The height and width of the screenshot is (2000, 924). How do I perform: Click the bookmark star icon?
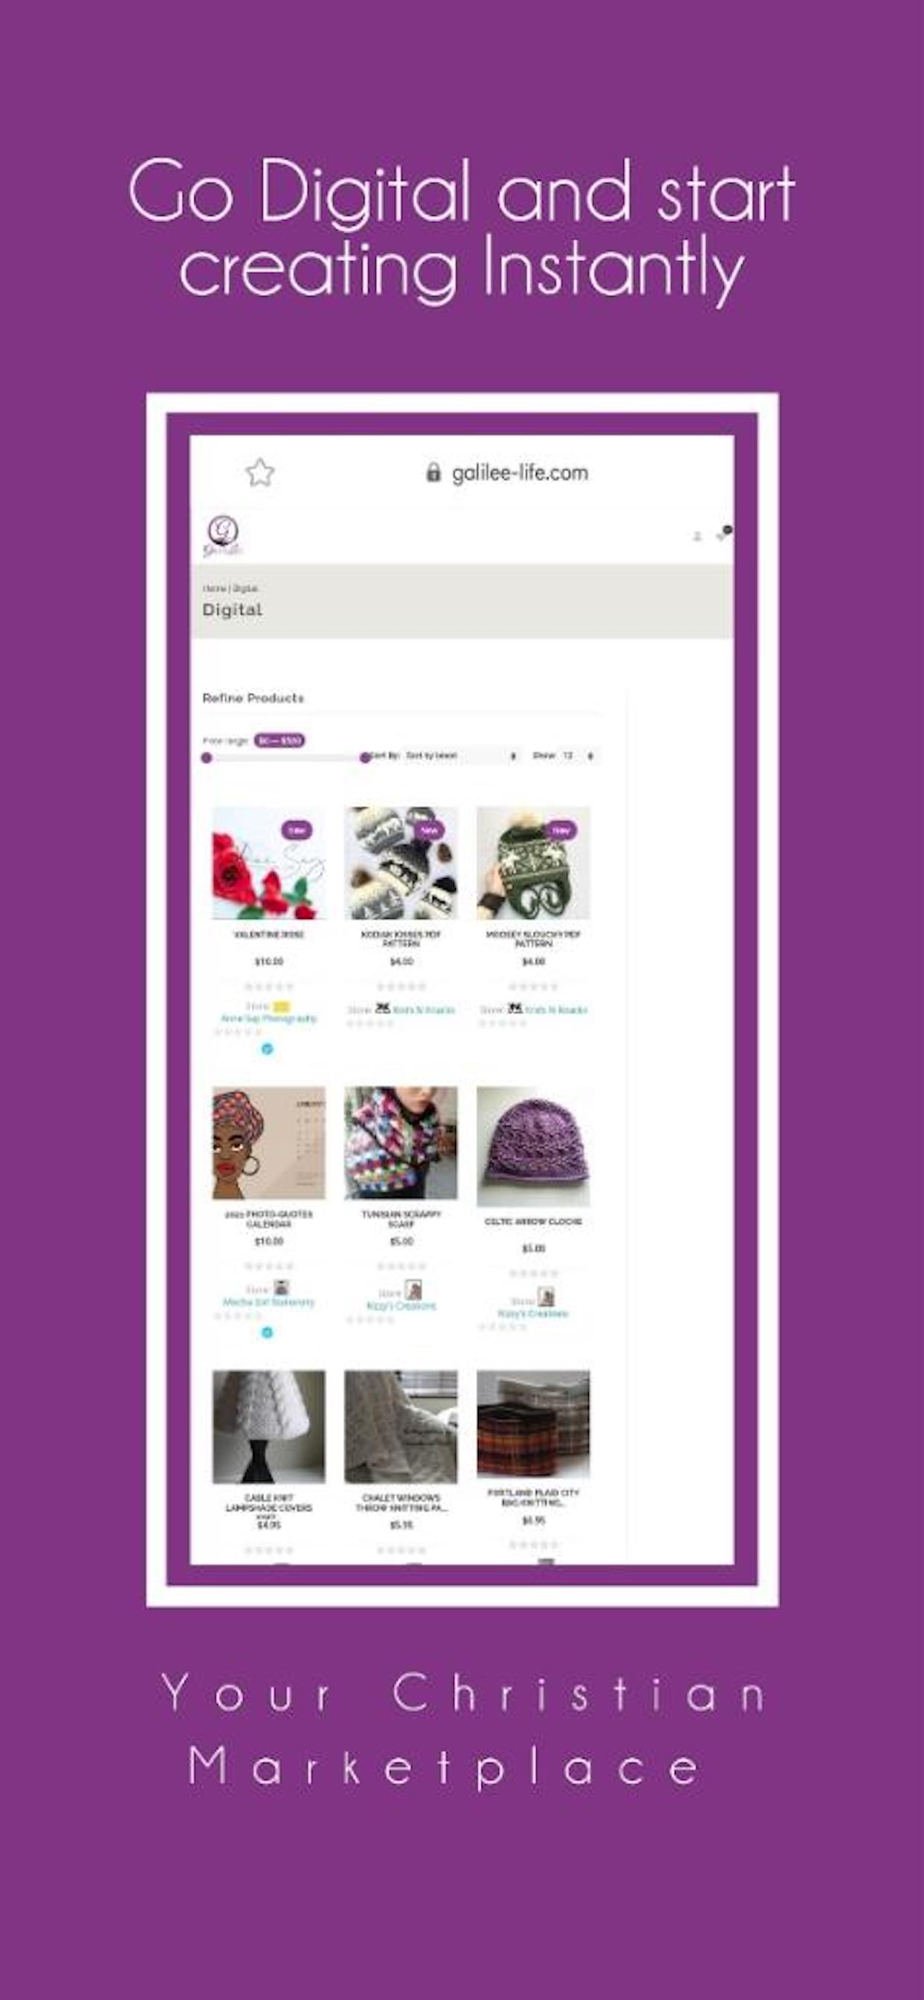[260, 472]
